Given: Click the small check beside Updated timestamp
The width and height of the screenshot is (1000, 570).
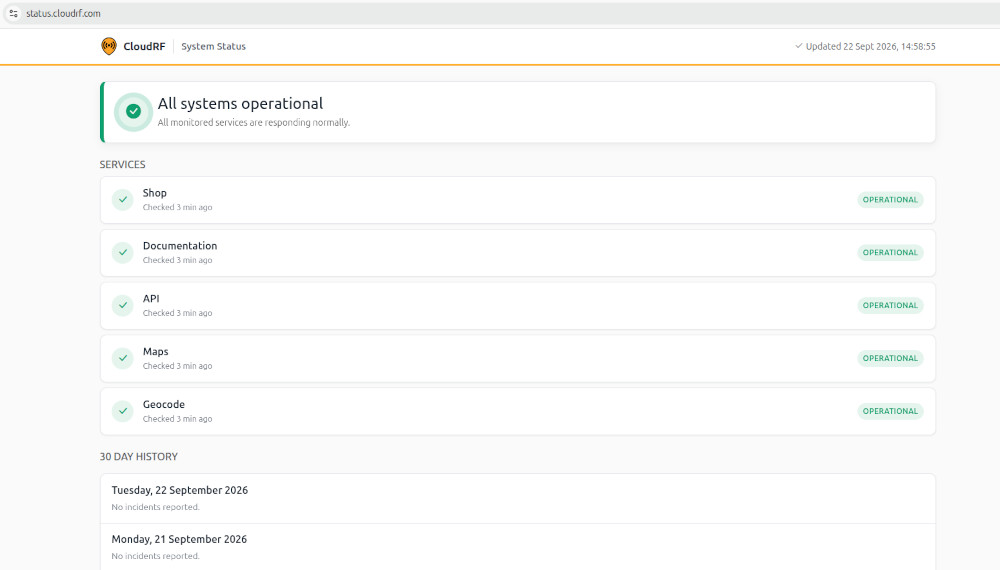Looking at the screenshot, I should pos(798,46).
